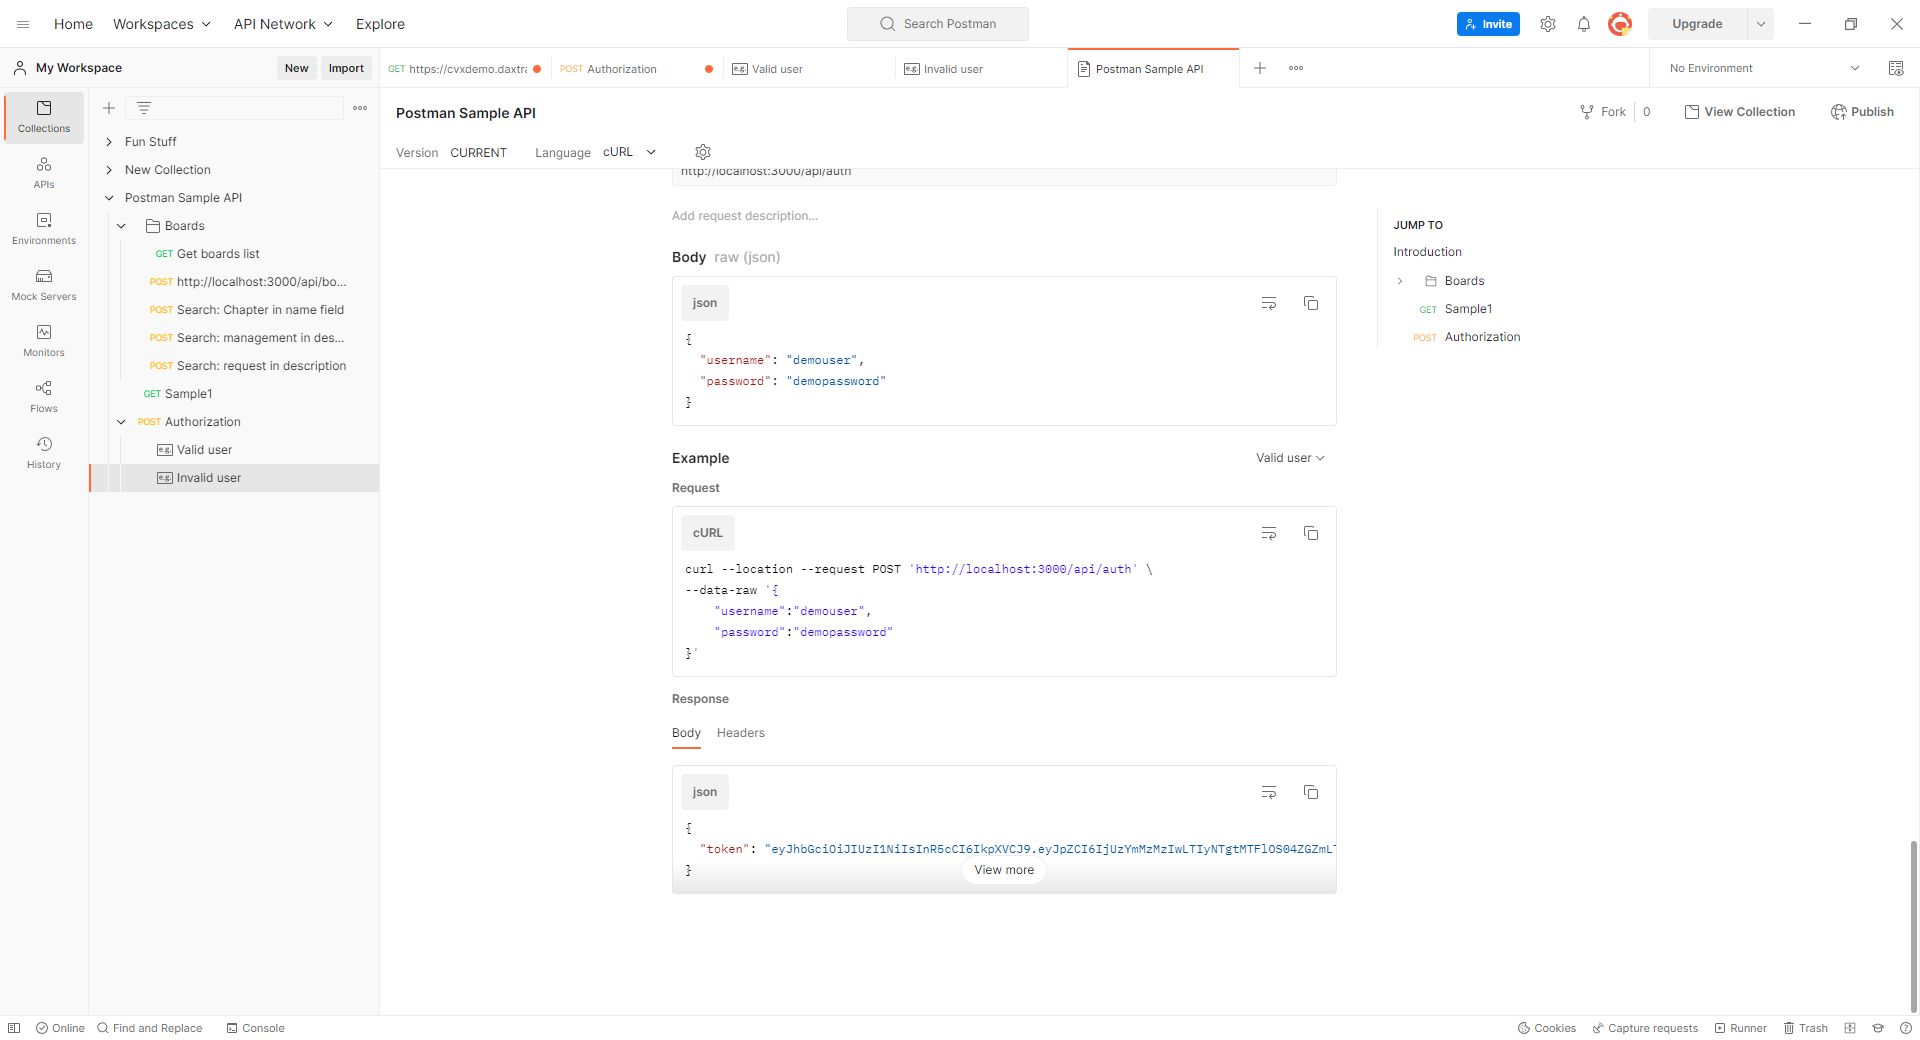
Task: Switch to the Invalid user tab
Action: 981,69
